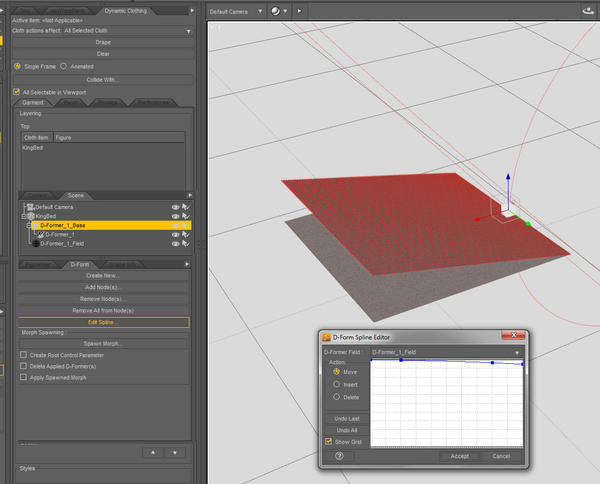Toggle selectability arrow for D-Former_1_Field

pyautogui.click(x=186, y=244)
